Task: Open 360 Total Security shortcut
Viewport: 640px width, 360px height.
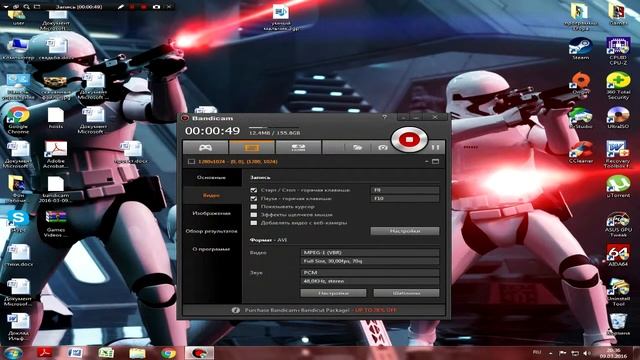Action: [x=618, y=86]
